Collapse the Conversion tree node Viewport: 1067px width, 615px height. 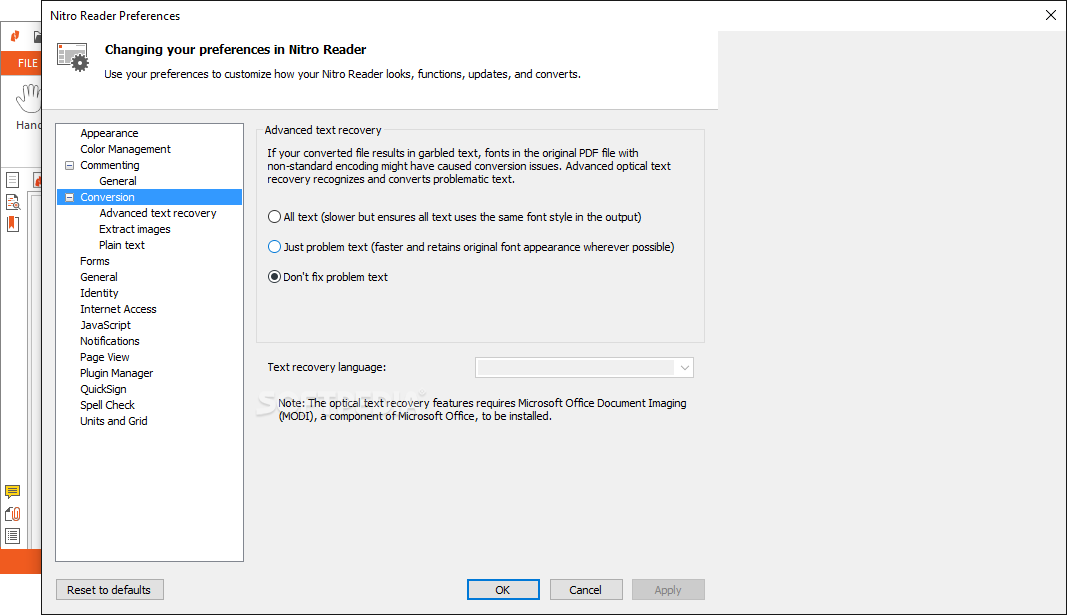69,197
